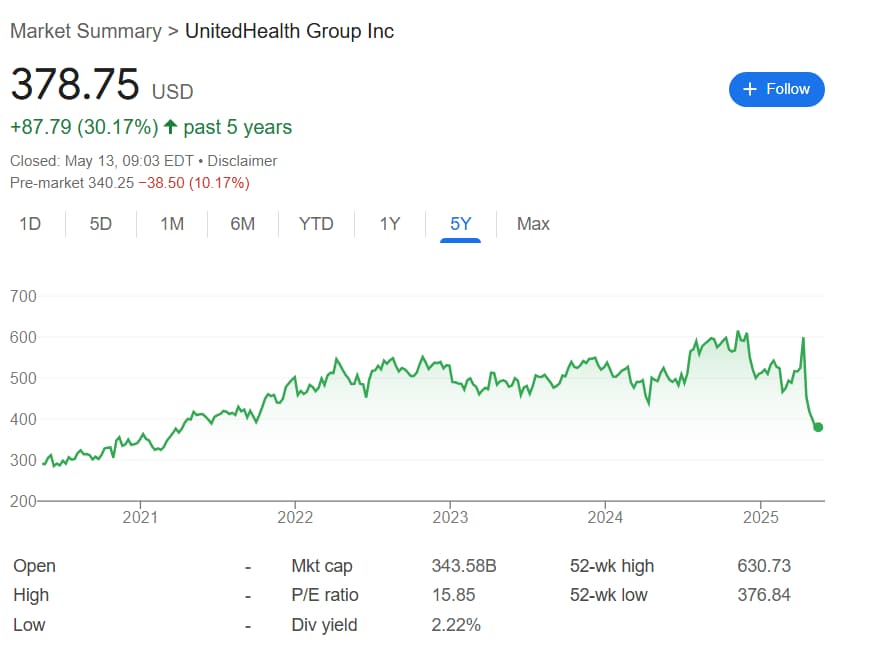Go back to Market Summary

(86, 31)
